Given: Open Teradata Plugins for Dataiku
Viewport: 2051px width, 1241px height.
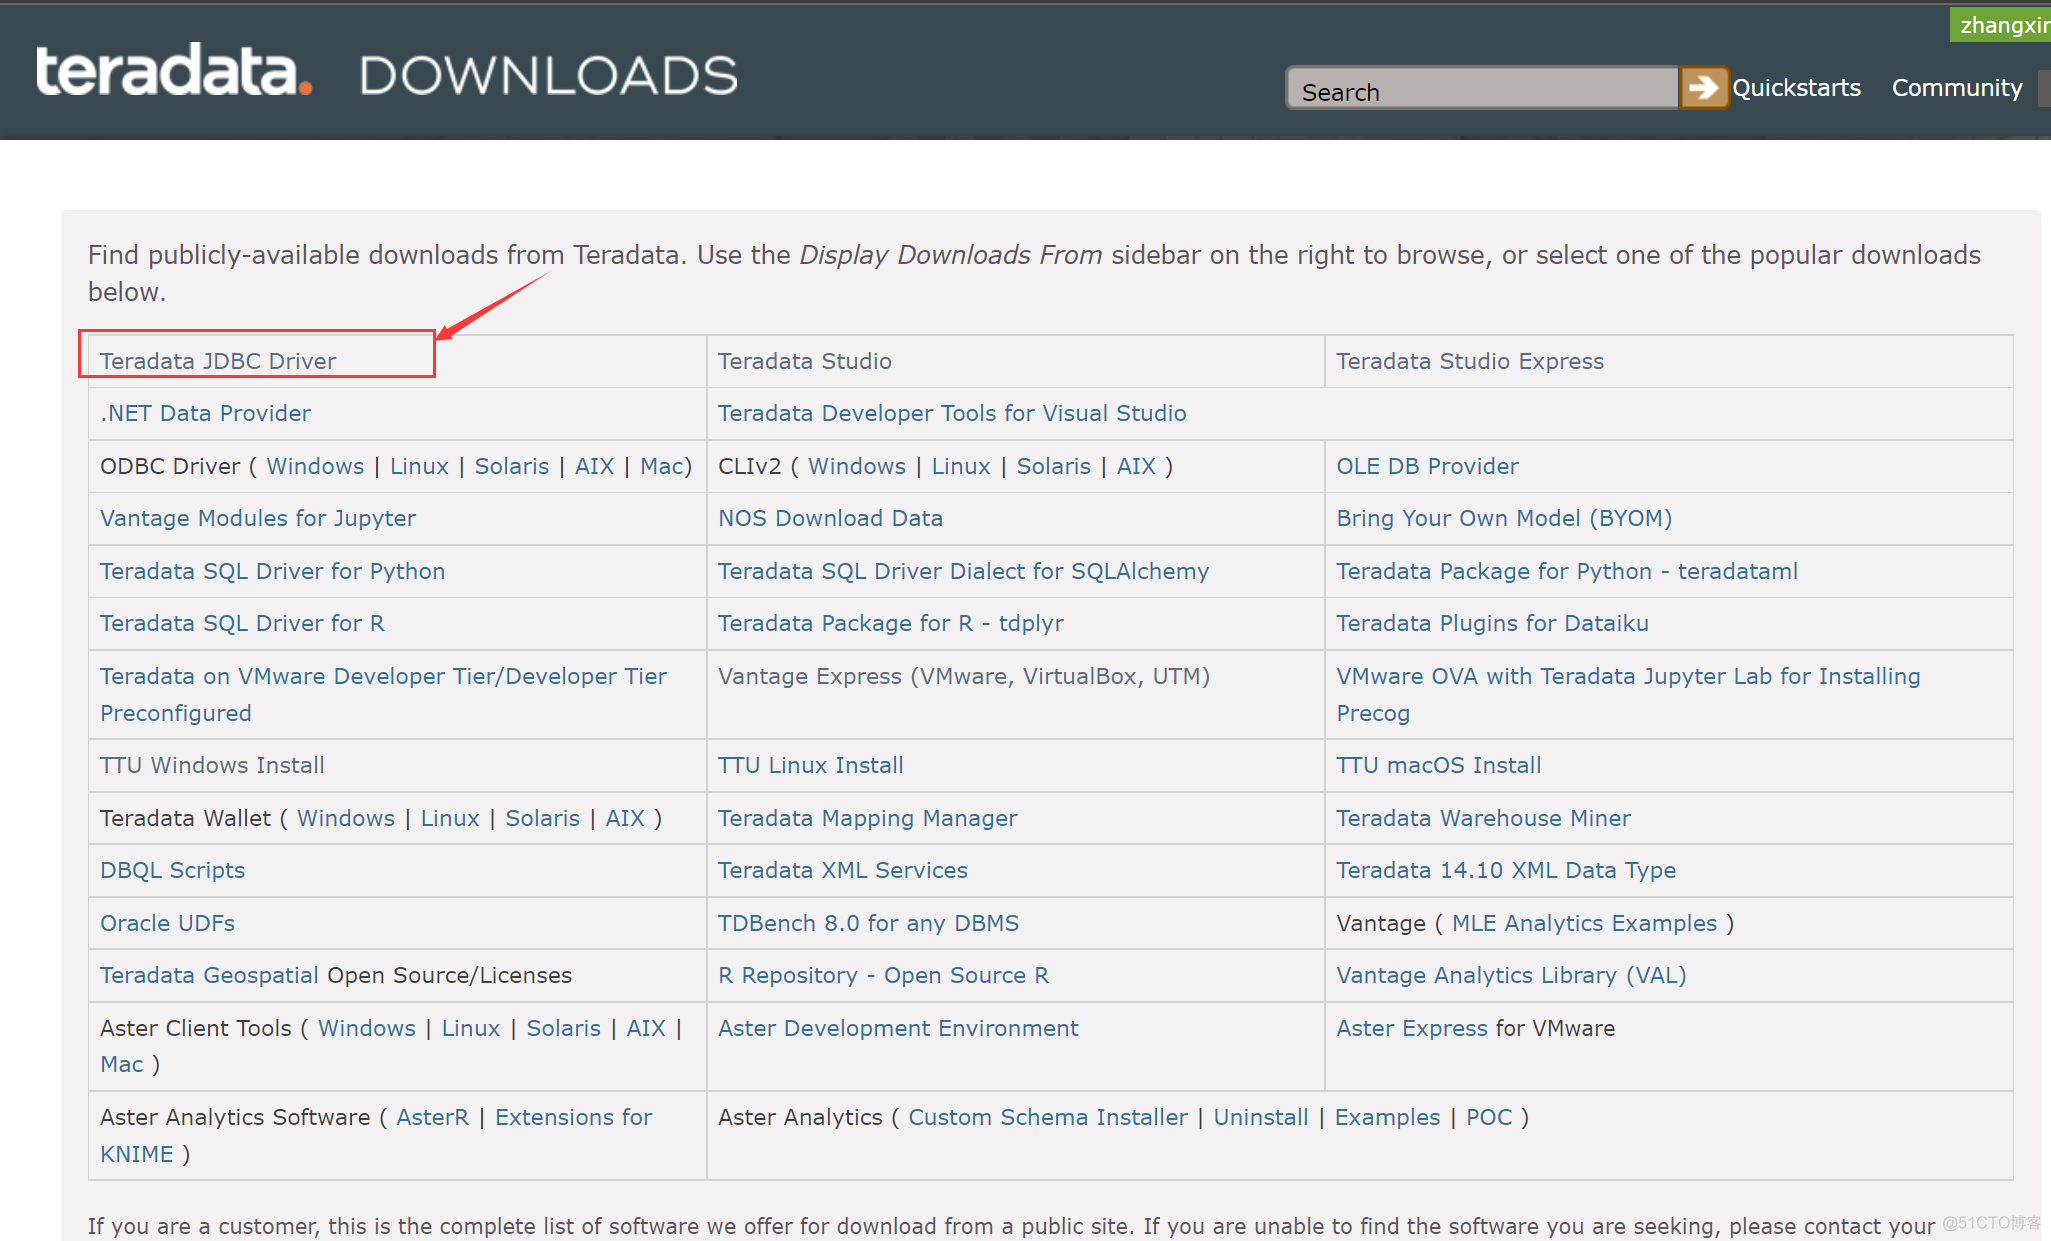Looking at the screenshot, I should tap(1492, 623).
